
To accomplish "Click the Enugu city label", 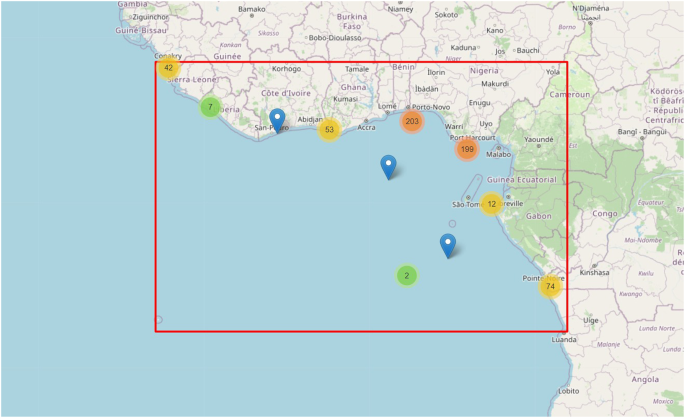I will coord(480,103).
